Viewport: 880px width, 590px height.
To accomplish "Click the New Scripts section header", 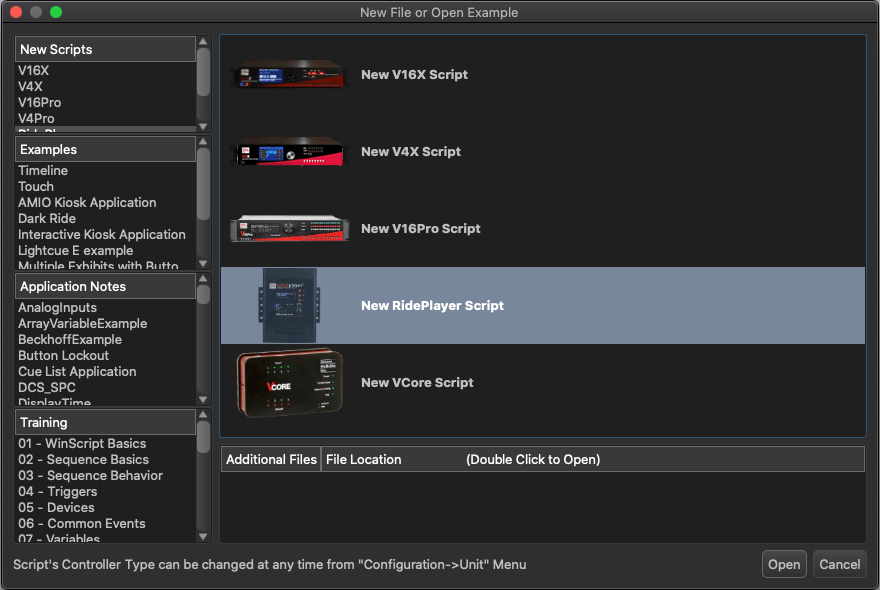I will pyautogui.click(x=106, y=49).
